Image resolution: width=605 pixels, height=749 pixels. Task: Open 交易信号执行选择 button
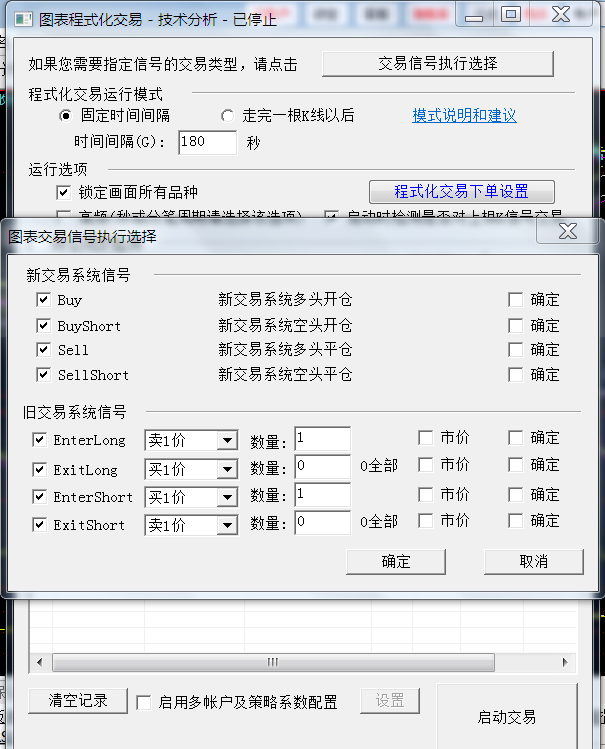[437, 63]
